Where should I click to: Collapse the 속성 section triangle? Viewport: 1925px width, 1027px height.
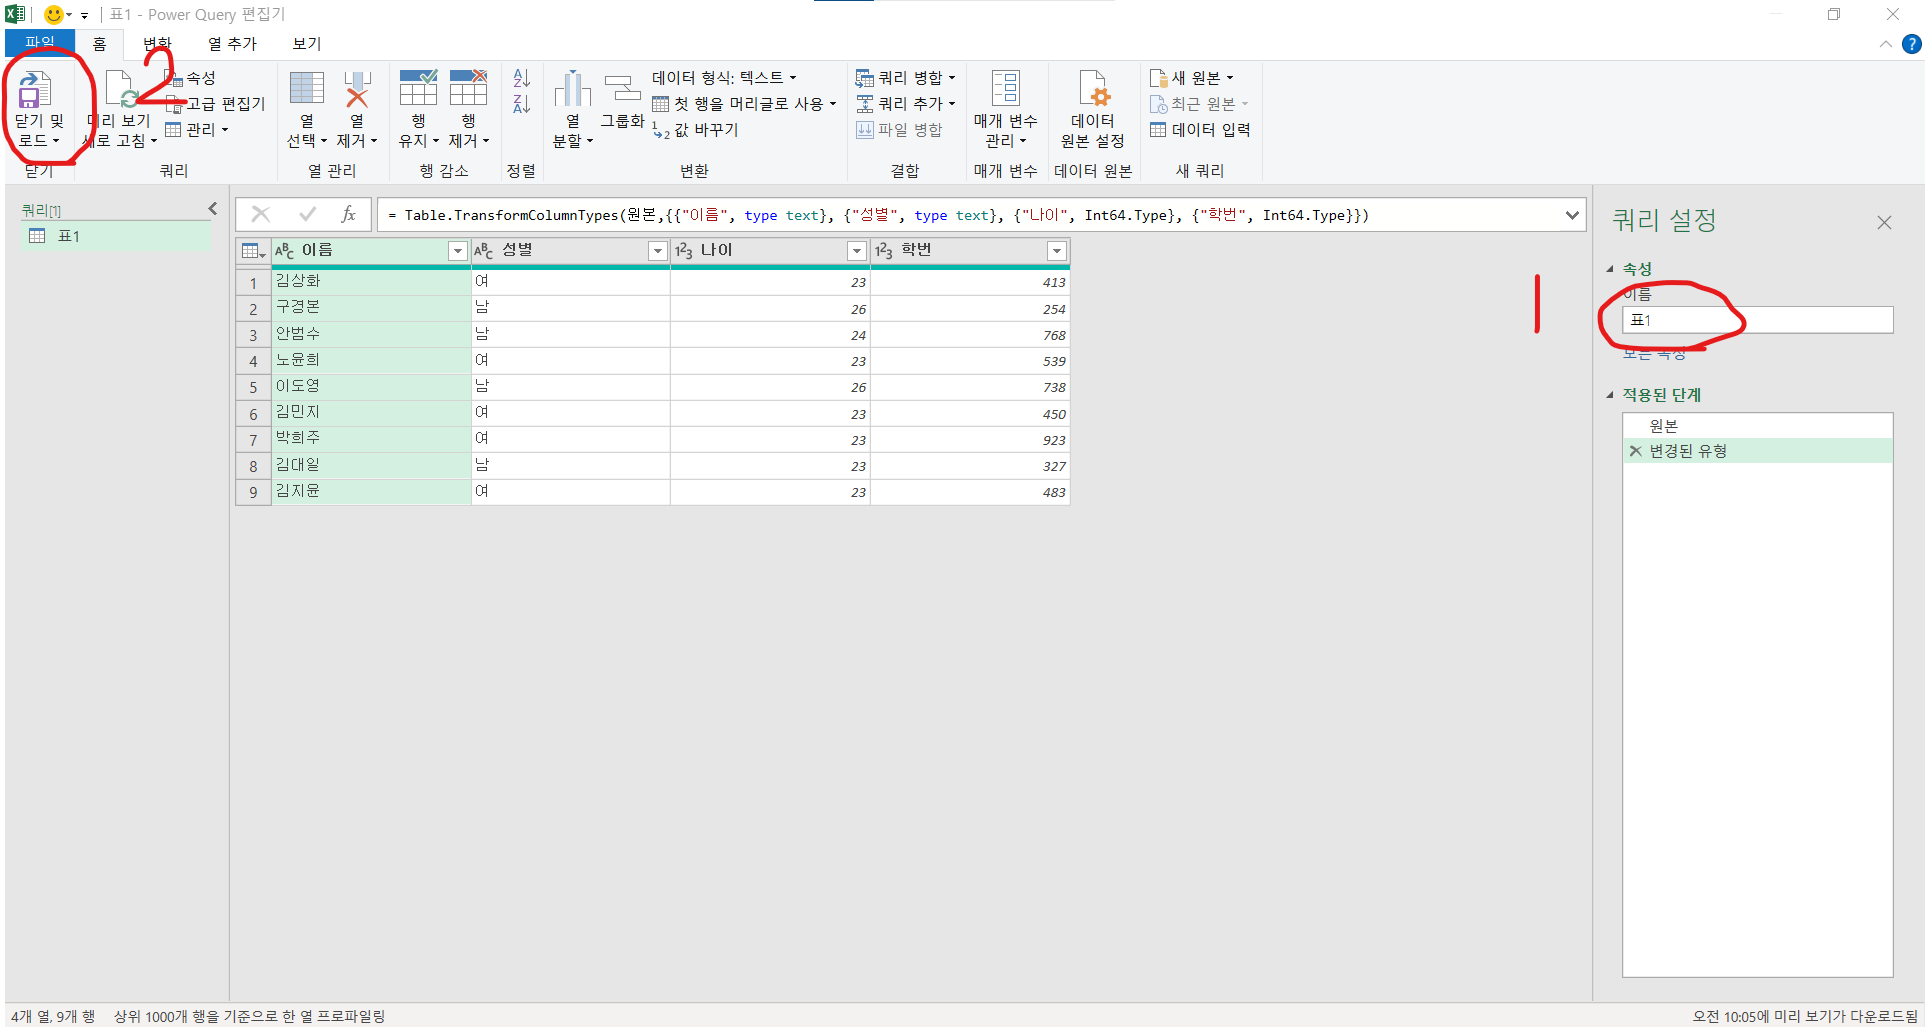pos(1610,269)
